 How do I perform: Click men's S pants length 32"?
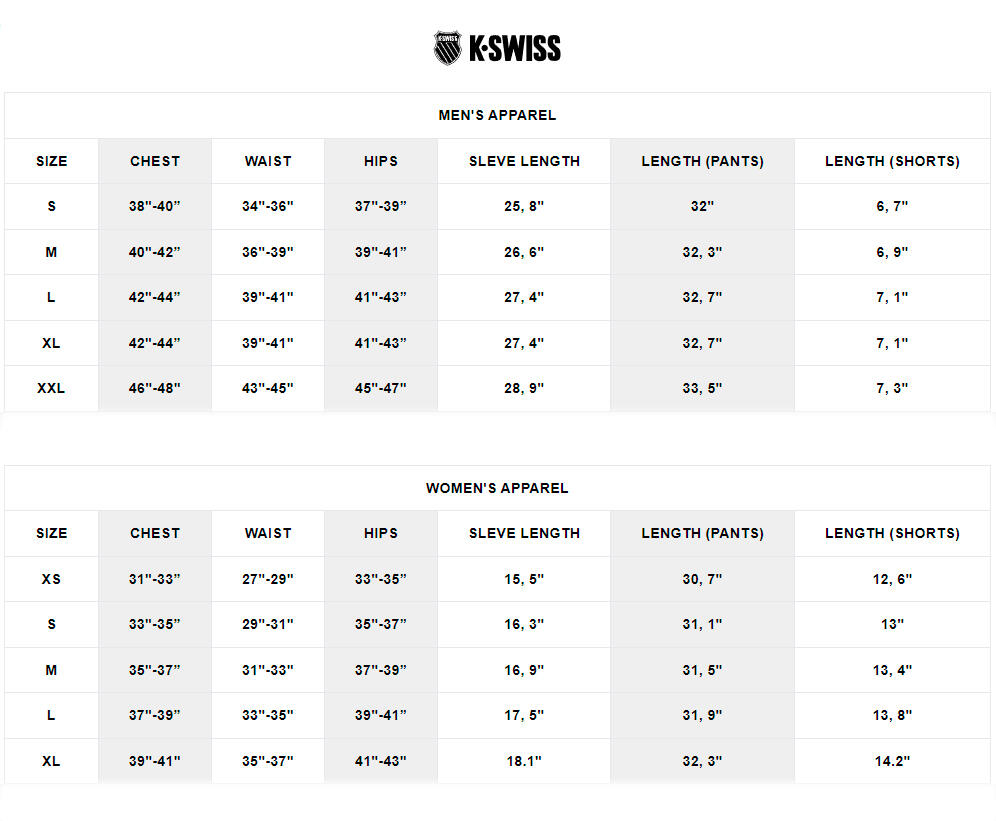click(703, 207)
